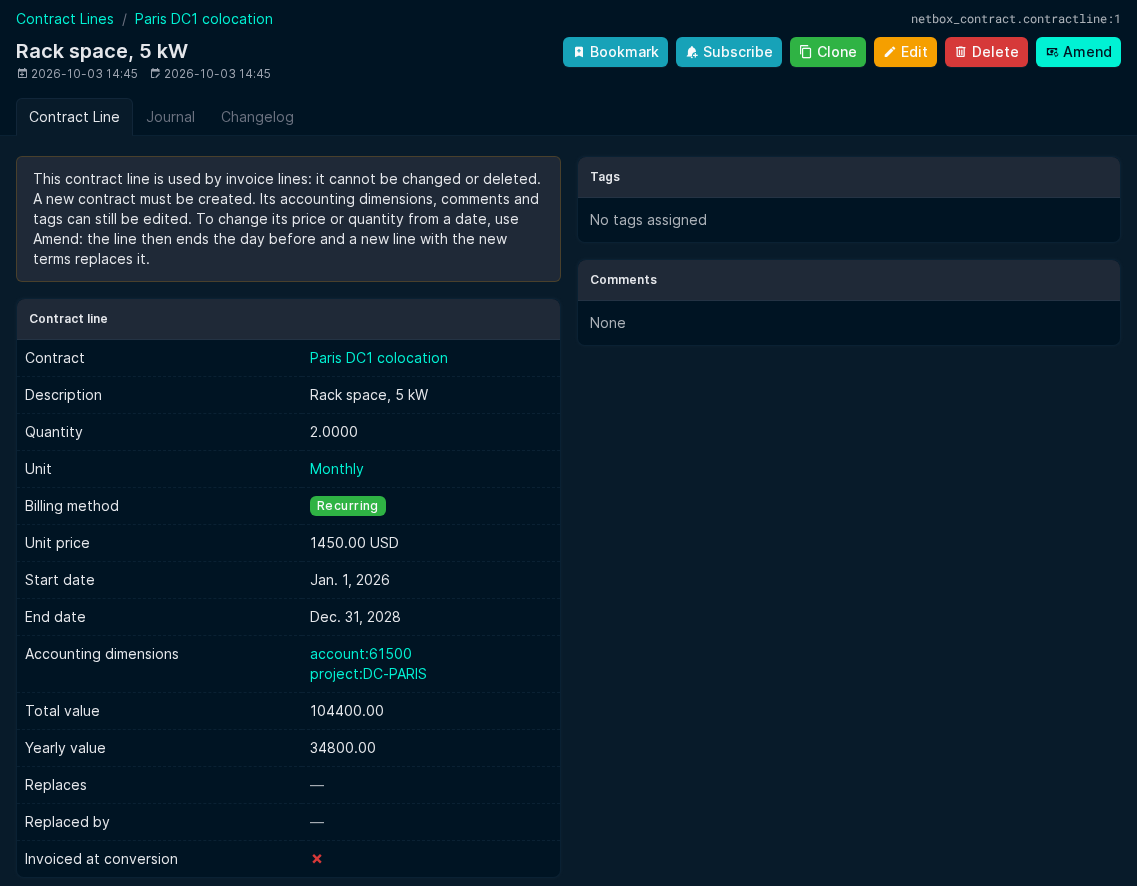
Task: Click the Replaces dash value
Action: (317, 785)
